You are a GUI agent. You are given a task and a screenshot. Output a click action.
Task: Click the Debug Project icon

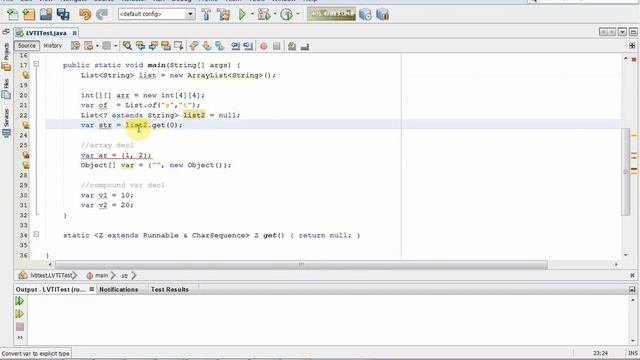pyautogui.click(x=264, y=15)
